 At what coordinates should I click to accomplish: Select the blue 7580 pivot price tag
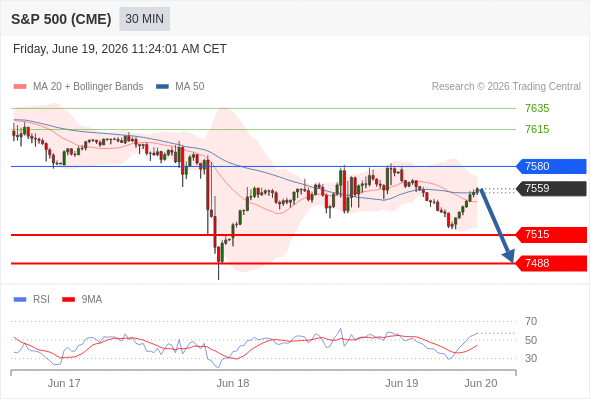click(x=551, y=166)
